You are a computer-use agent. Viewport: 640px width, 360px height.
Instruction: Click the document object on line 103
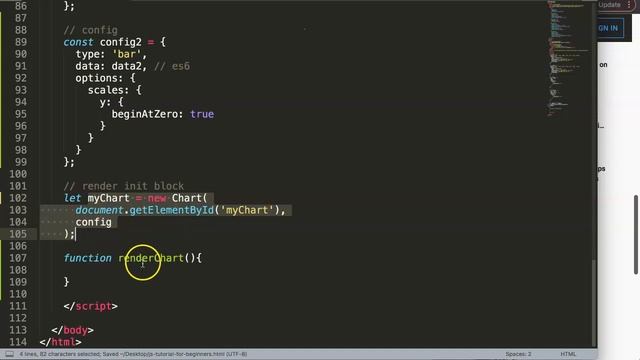click(99, 210)
